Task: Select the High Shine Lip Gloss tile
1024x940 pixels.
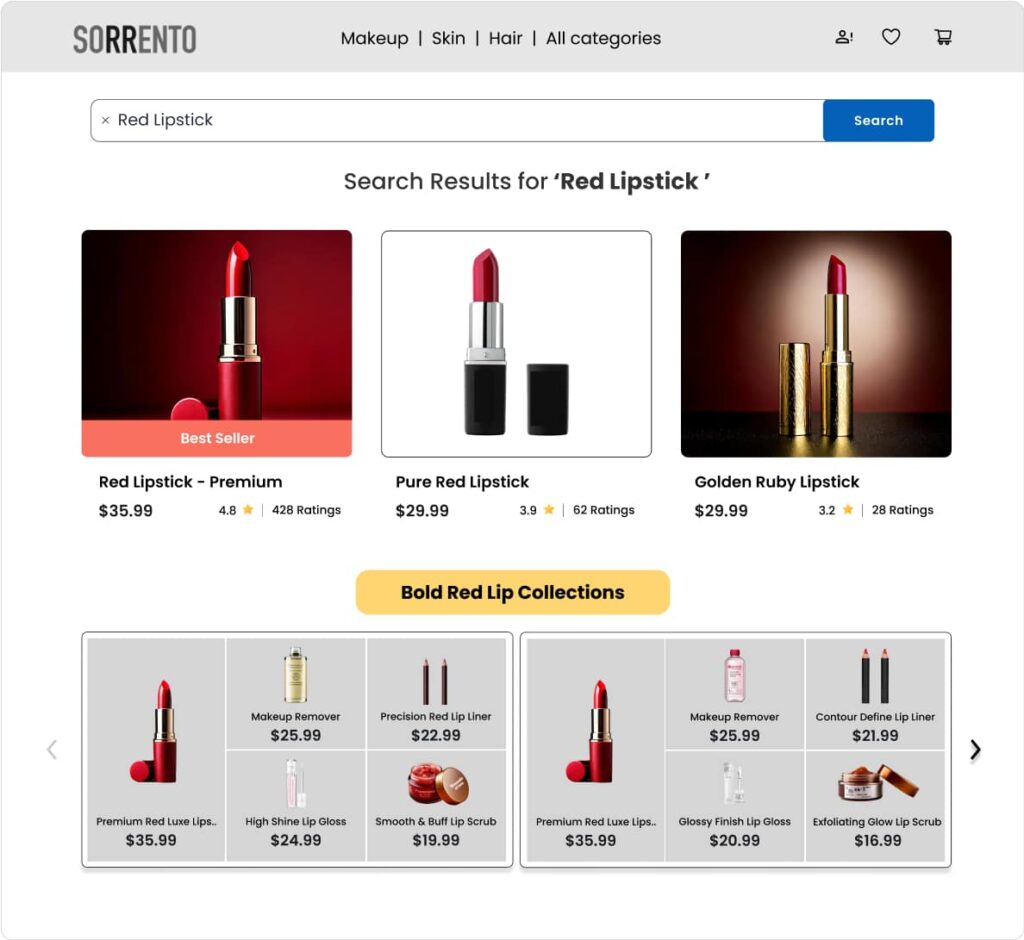Action: (x=295, y=805)
